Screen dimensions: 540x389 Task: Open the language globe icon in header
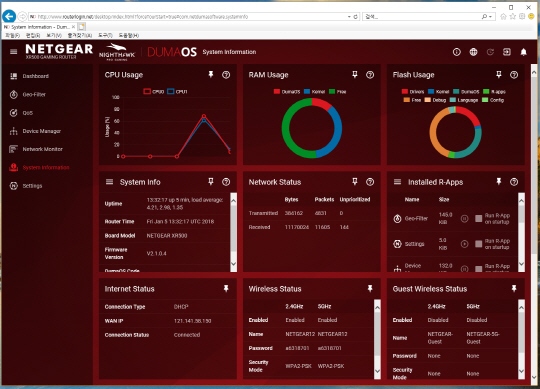point(474,52)
